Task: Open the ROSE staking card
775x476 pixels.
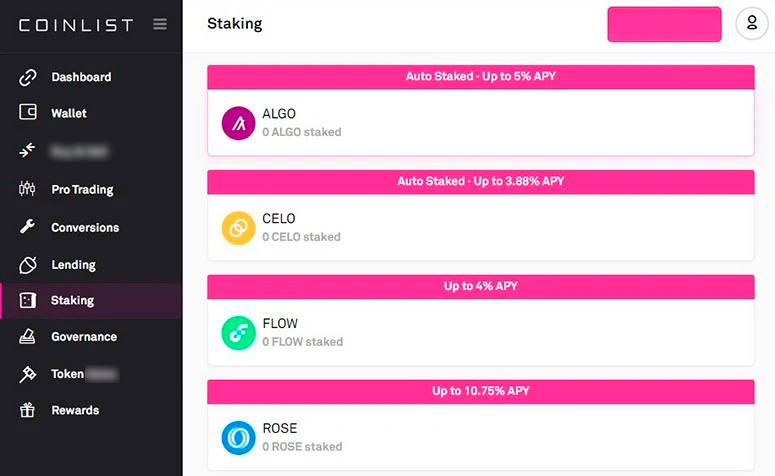Action: click(x=480, y=438)
